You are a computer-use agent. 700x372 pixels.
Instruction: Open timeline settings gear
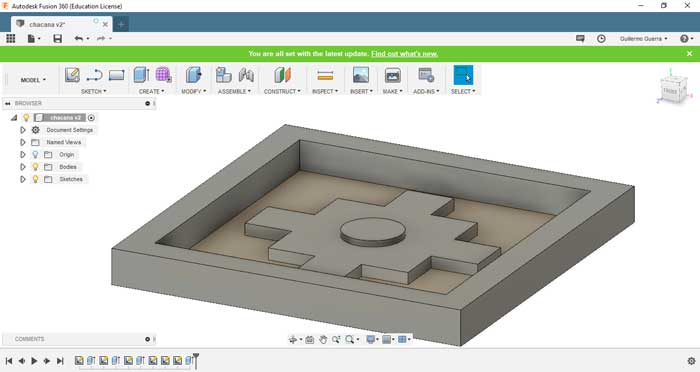691,361
